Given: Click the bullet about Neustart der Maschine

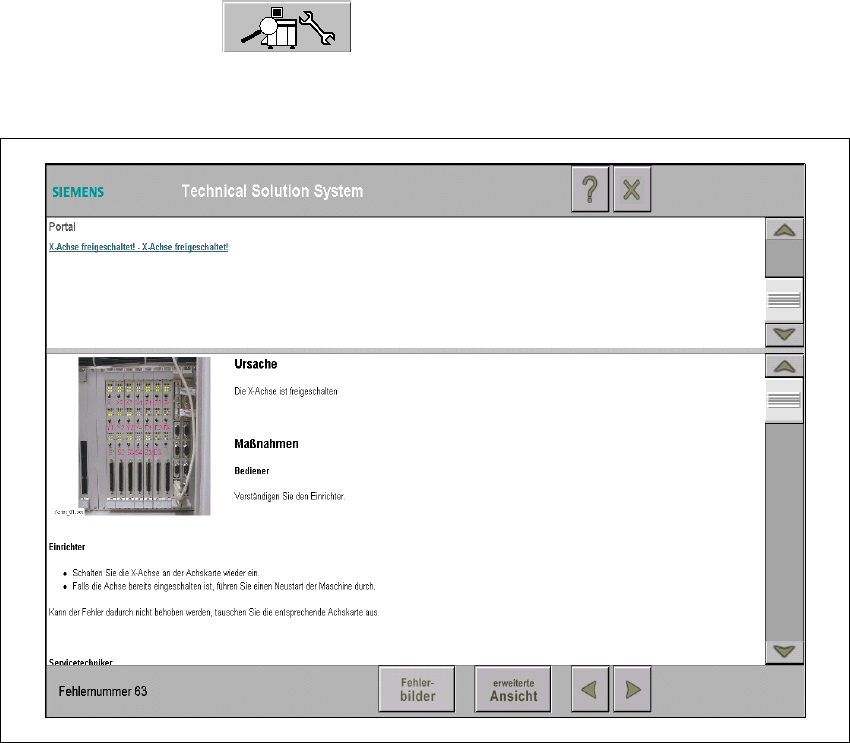Looking at the screenshot, I should click(x=223, y=586).
